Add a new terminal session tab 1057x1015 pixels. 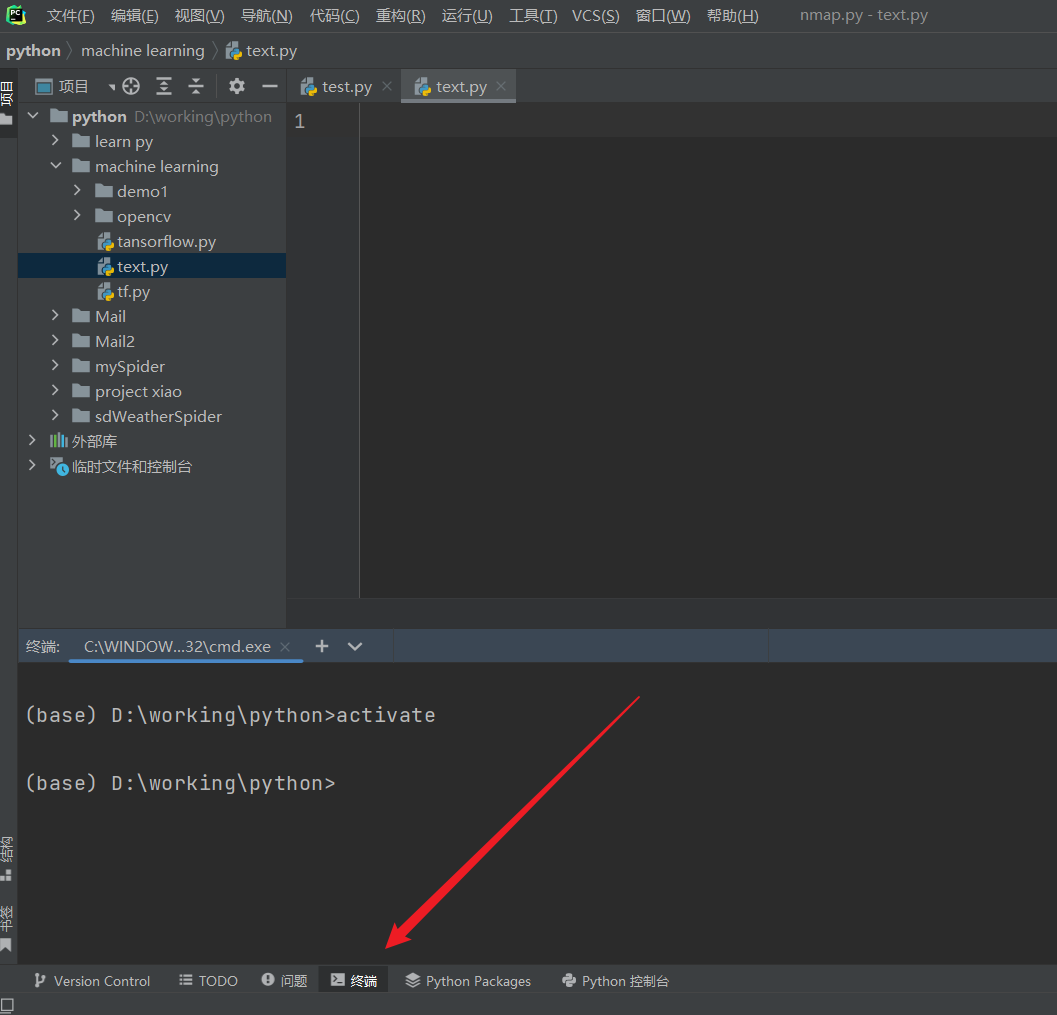click(x=322, y=646)
